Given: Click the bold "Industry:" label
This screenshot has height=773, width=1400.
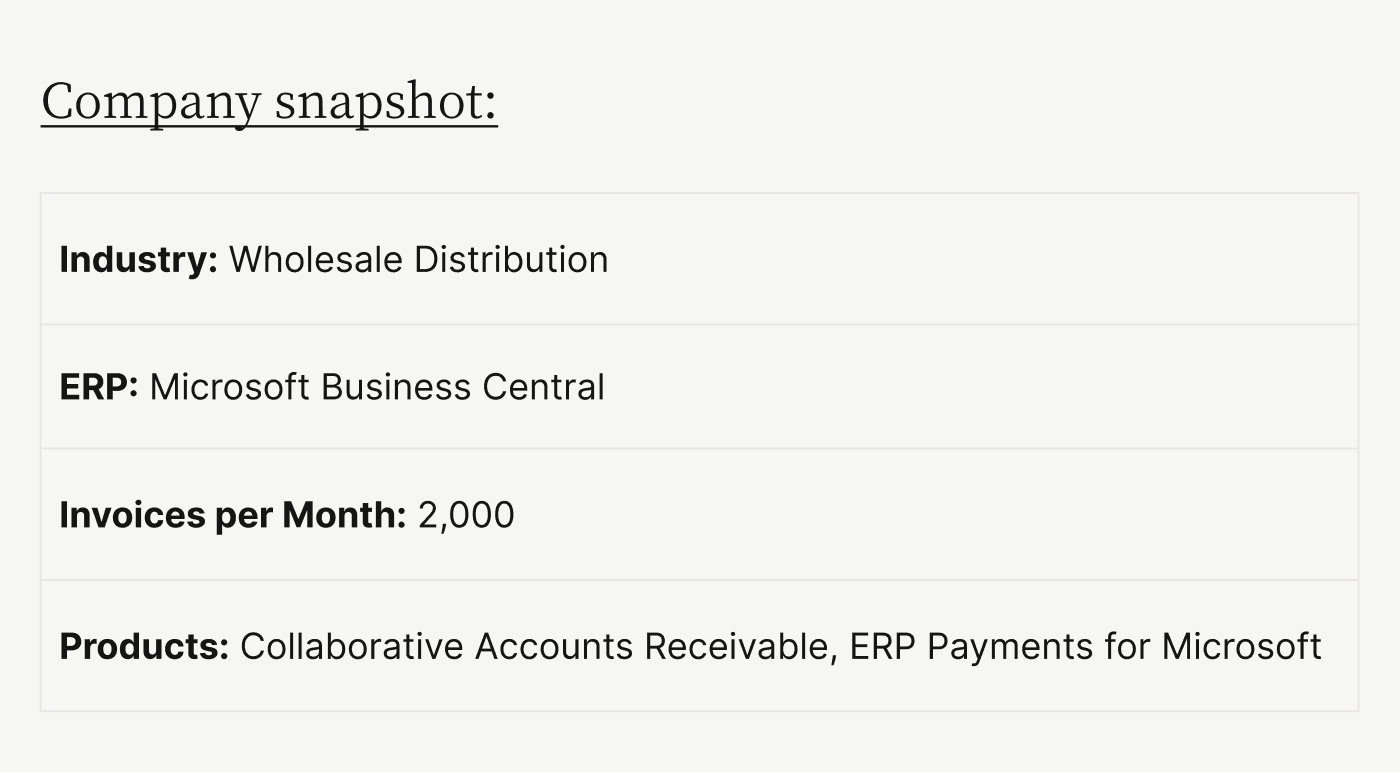Looking at the screenshot, I should (138, 260).
